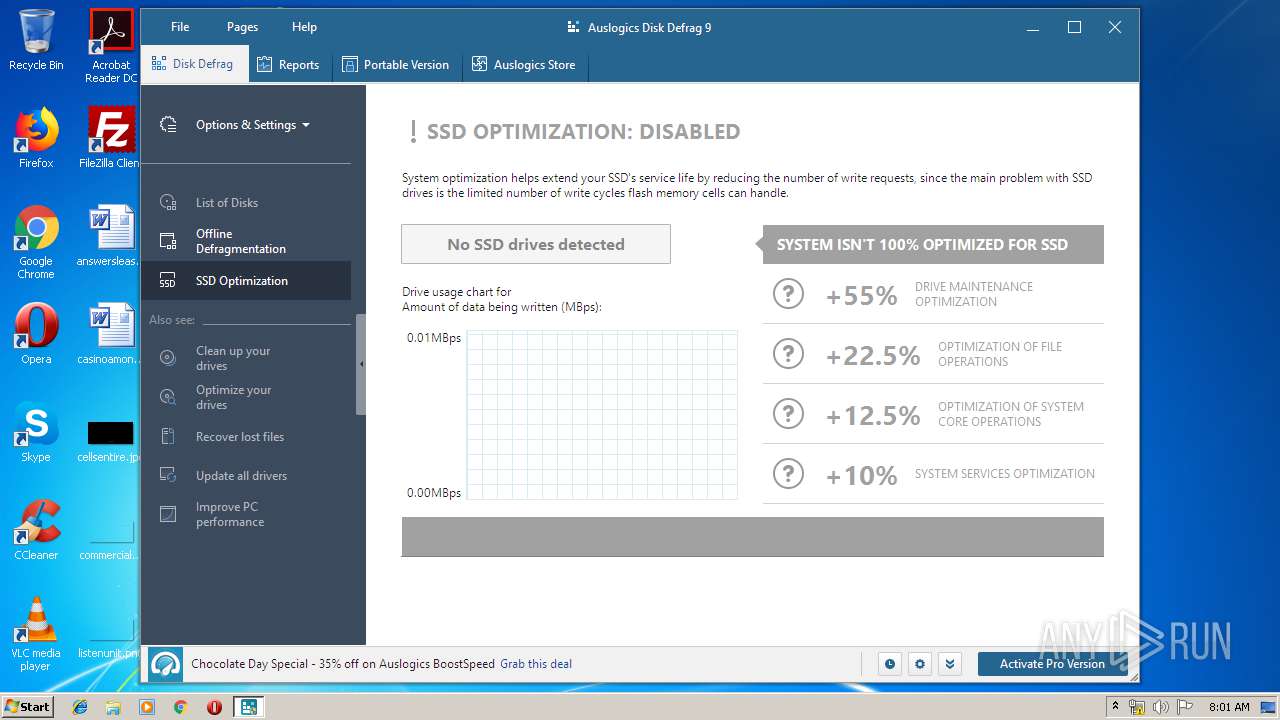Click help icon for Optimization of File Operations

tap(788, 354)
